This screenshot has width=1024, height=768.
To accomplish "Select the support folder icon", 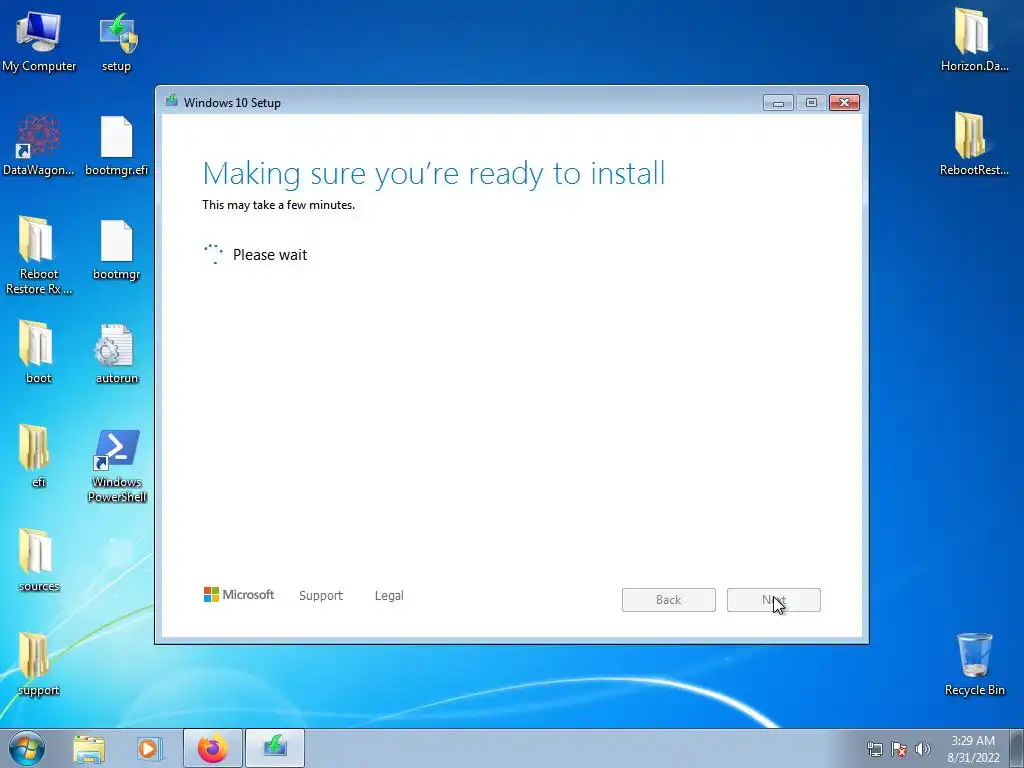I will coord(39,665).
